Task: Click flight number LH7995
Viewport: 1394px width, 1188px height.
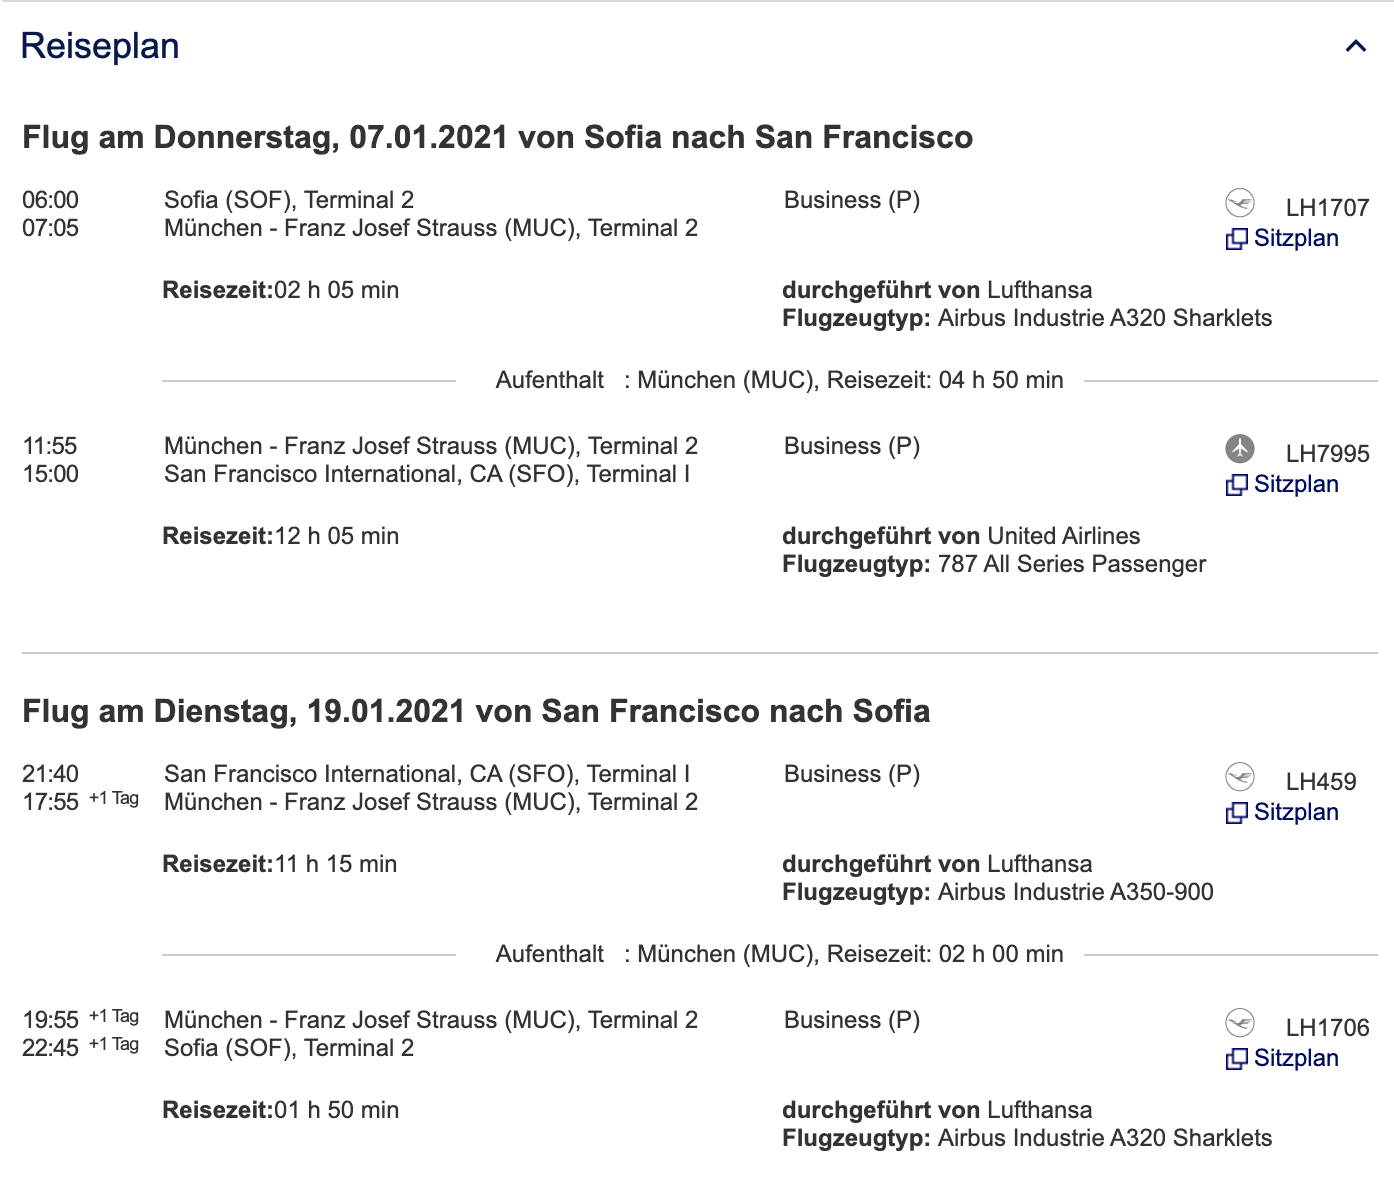Action: (x=1327, y=454)
